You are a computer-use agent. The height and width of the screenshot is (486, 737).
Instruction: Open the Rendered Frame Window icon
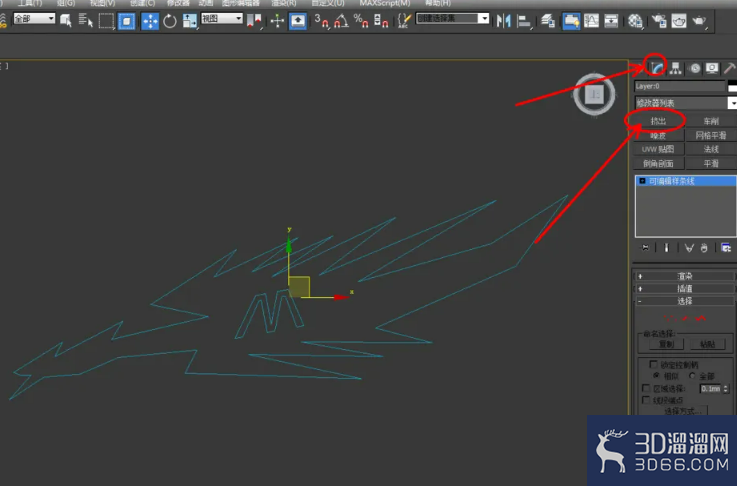pos(679,21)
